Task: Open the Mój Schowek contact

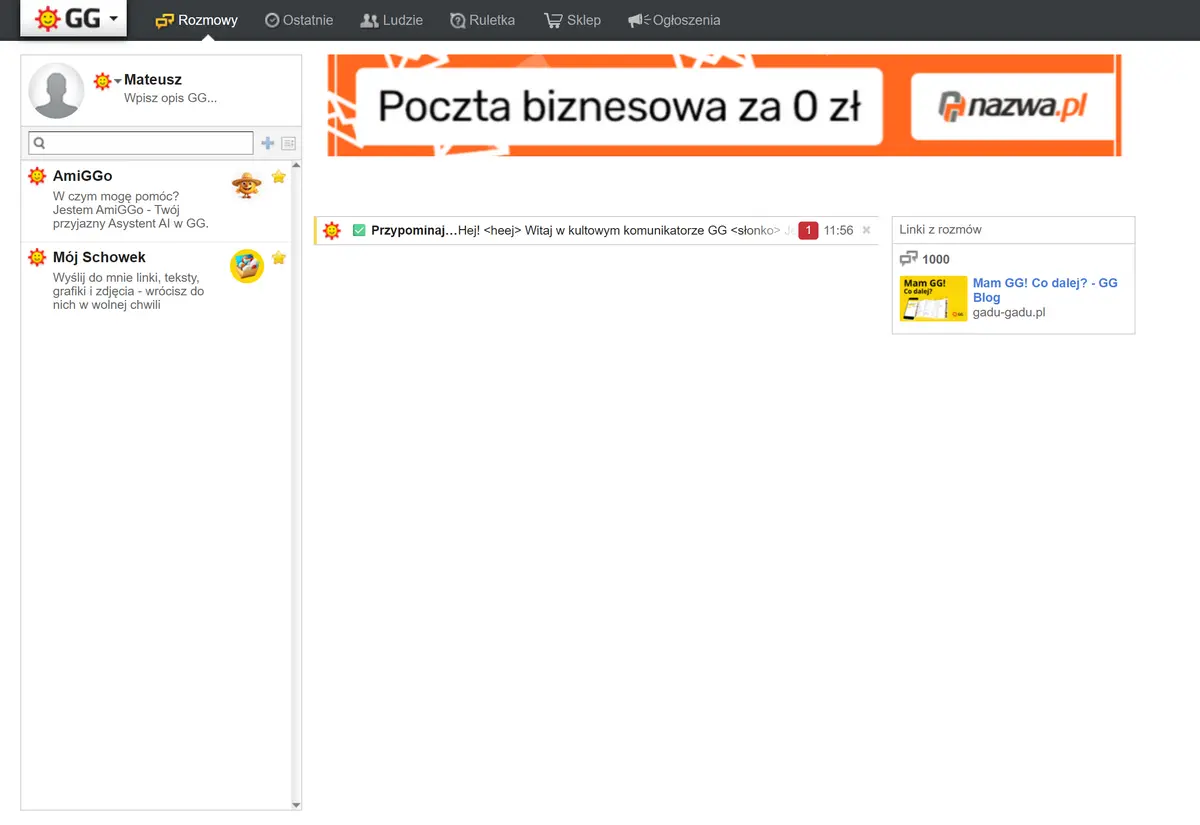Action: [x=155, y=281]
